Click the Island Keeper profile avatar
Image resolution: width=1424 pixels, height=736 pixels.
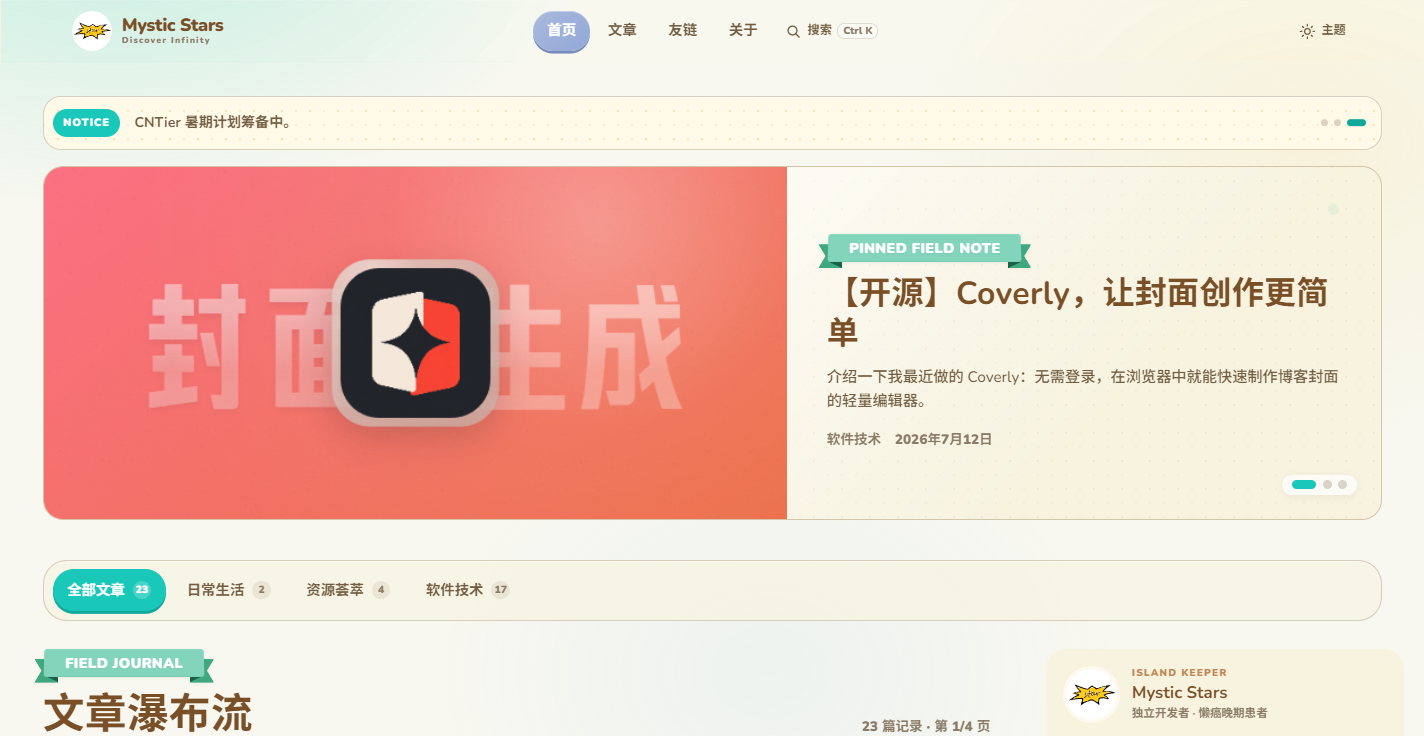(x=1091, y=694)
